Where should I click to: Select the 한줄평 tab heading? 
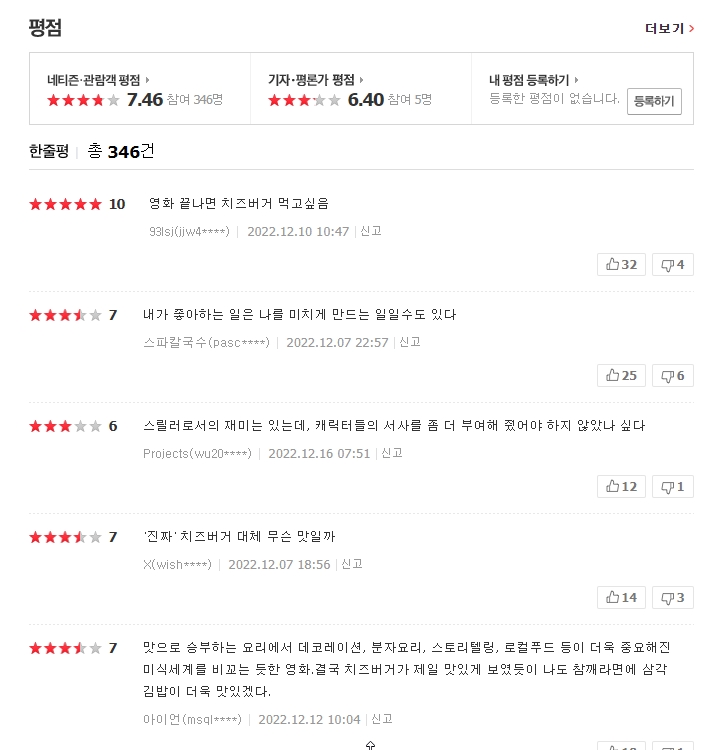click(49, 151)
